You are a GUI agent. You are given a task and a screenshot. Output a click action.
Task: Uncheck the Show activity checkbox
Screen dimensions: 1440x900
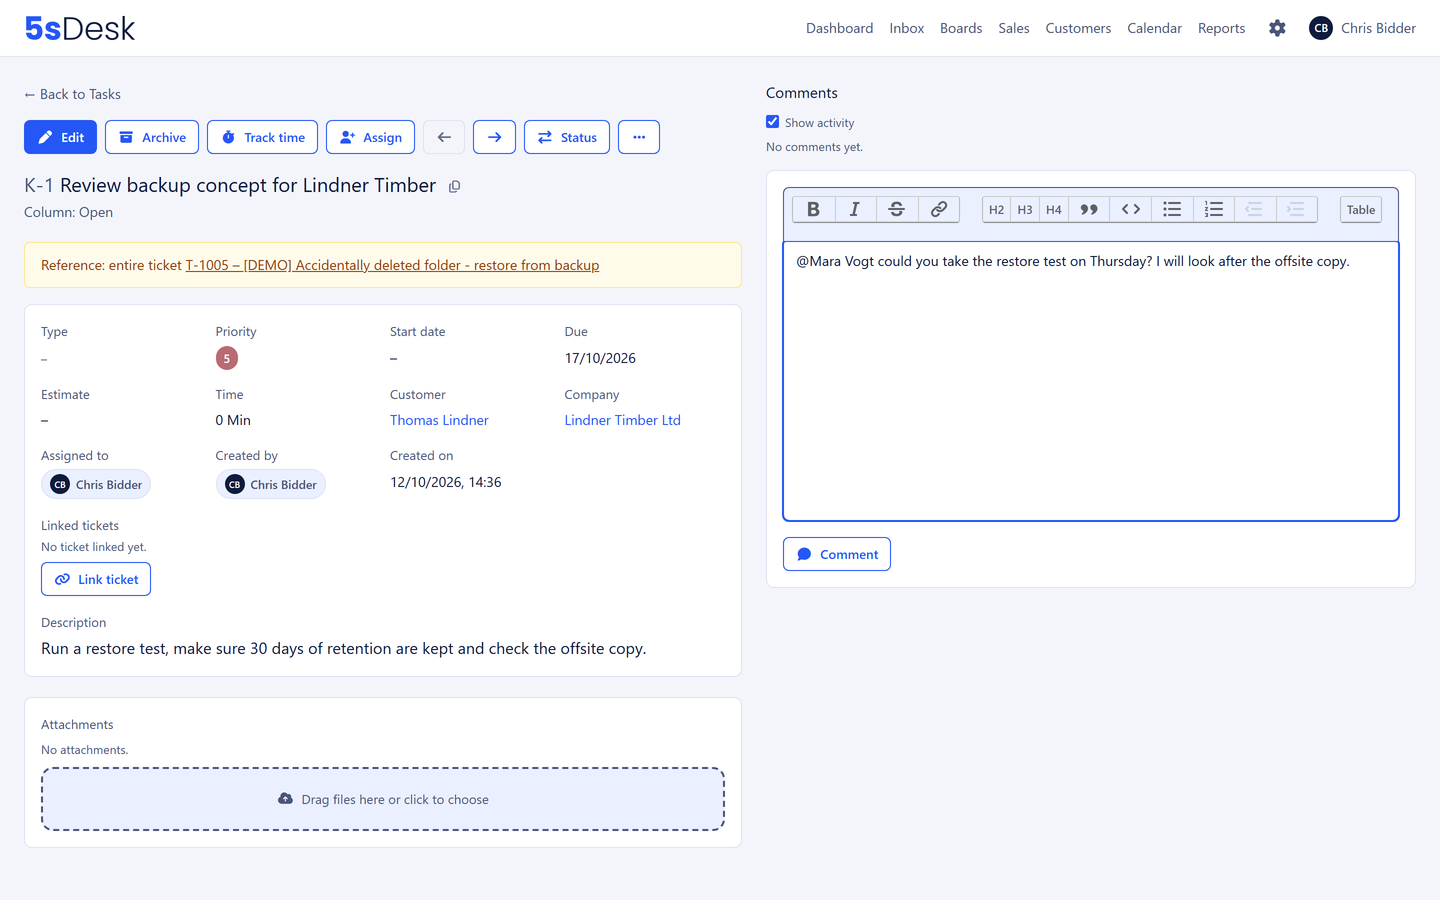coord(773,122)
